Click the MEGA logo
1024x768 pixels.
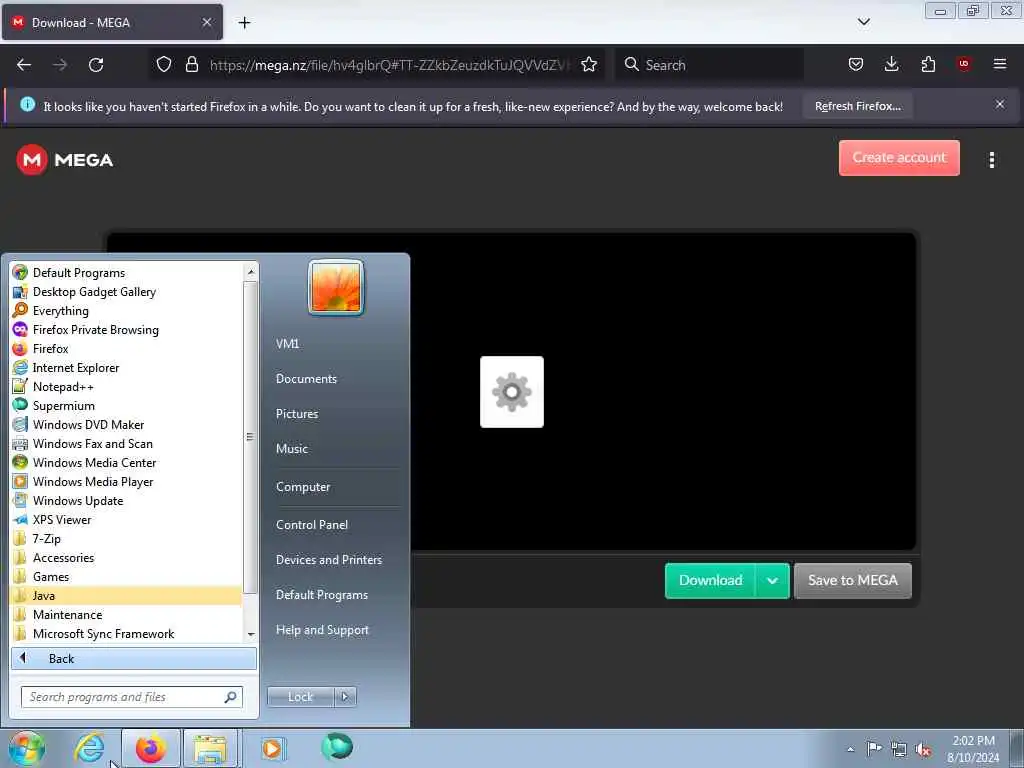click(65, 159)
